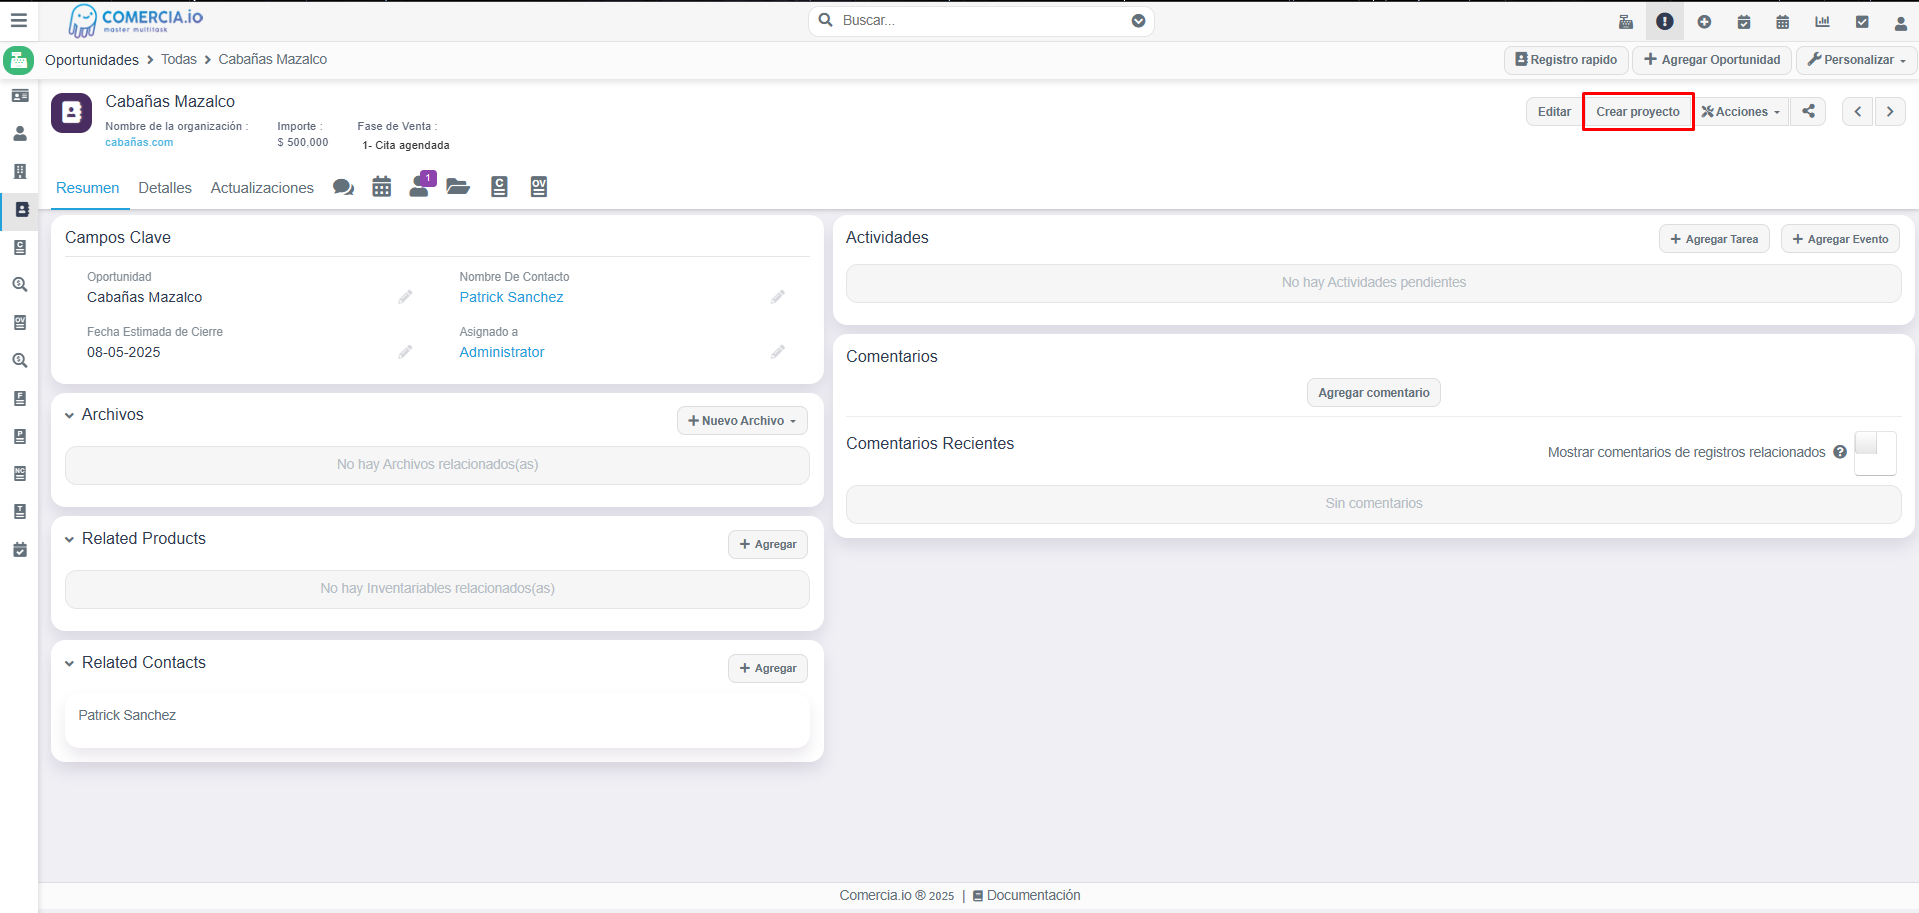Switch to the Detalles tab
The height and width of the screenshot is (913, 1919).
[165, 188]
